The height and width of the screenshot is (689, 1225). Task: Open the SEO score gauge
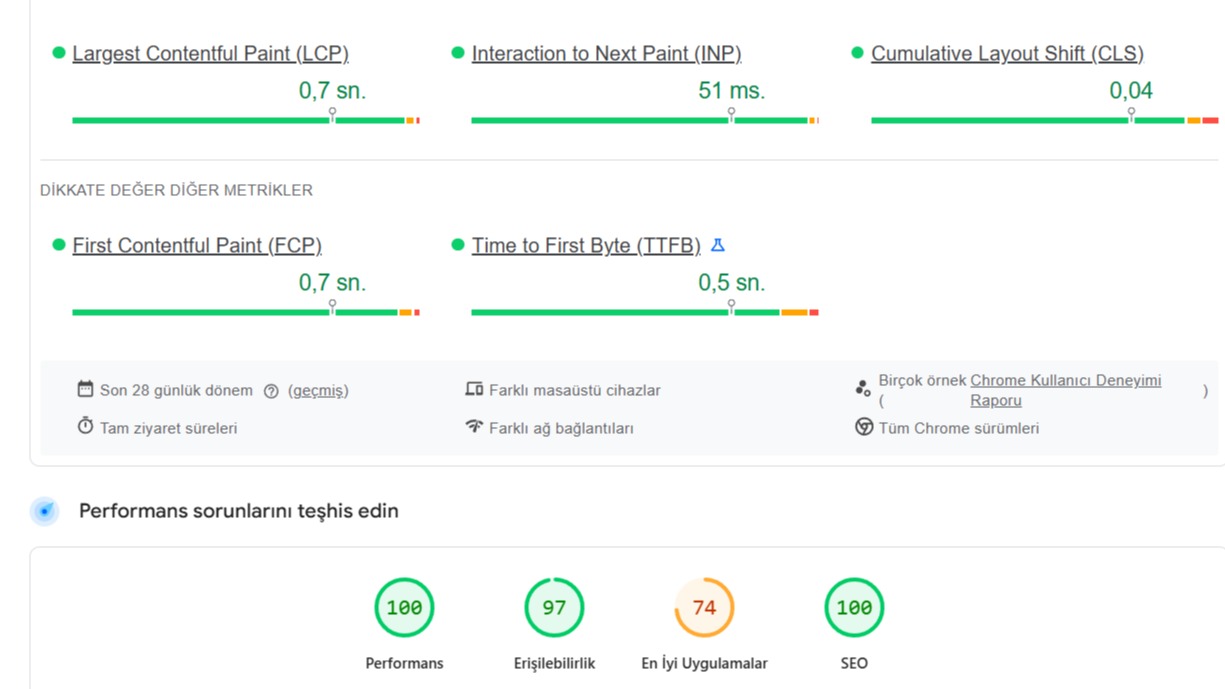coord(854,607)
